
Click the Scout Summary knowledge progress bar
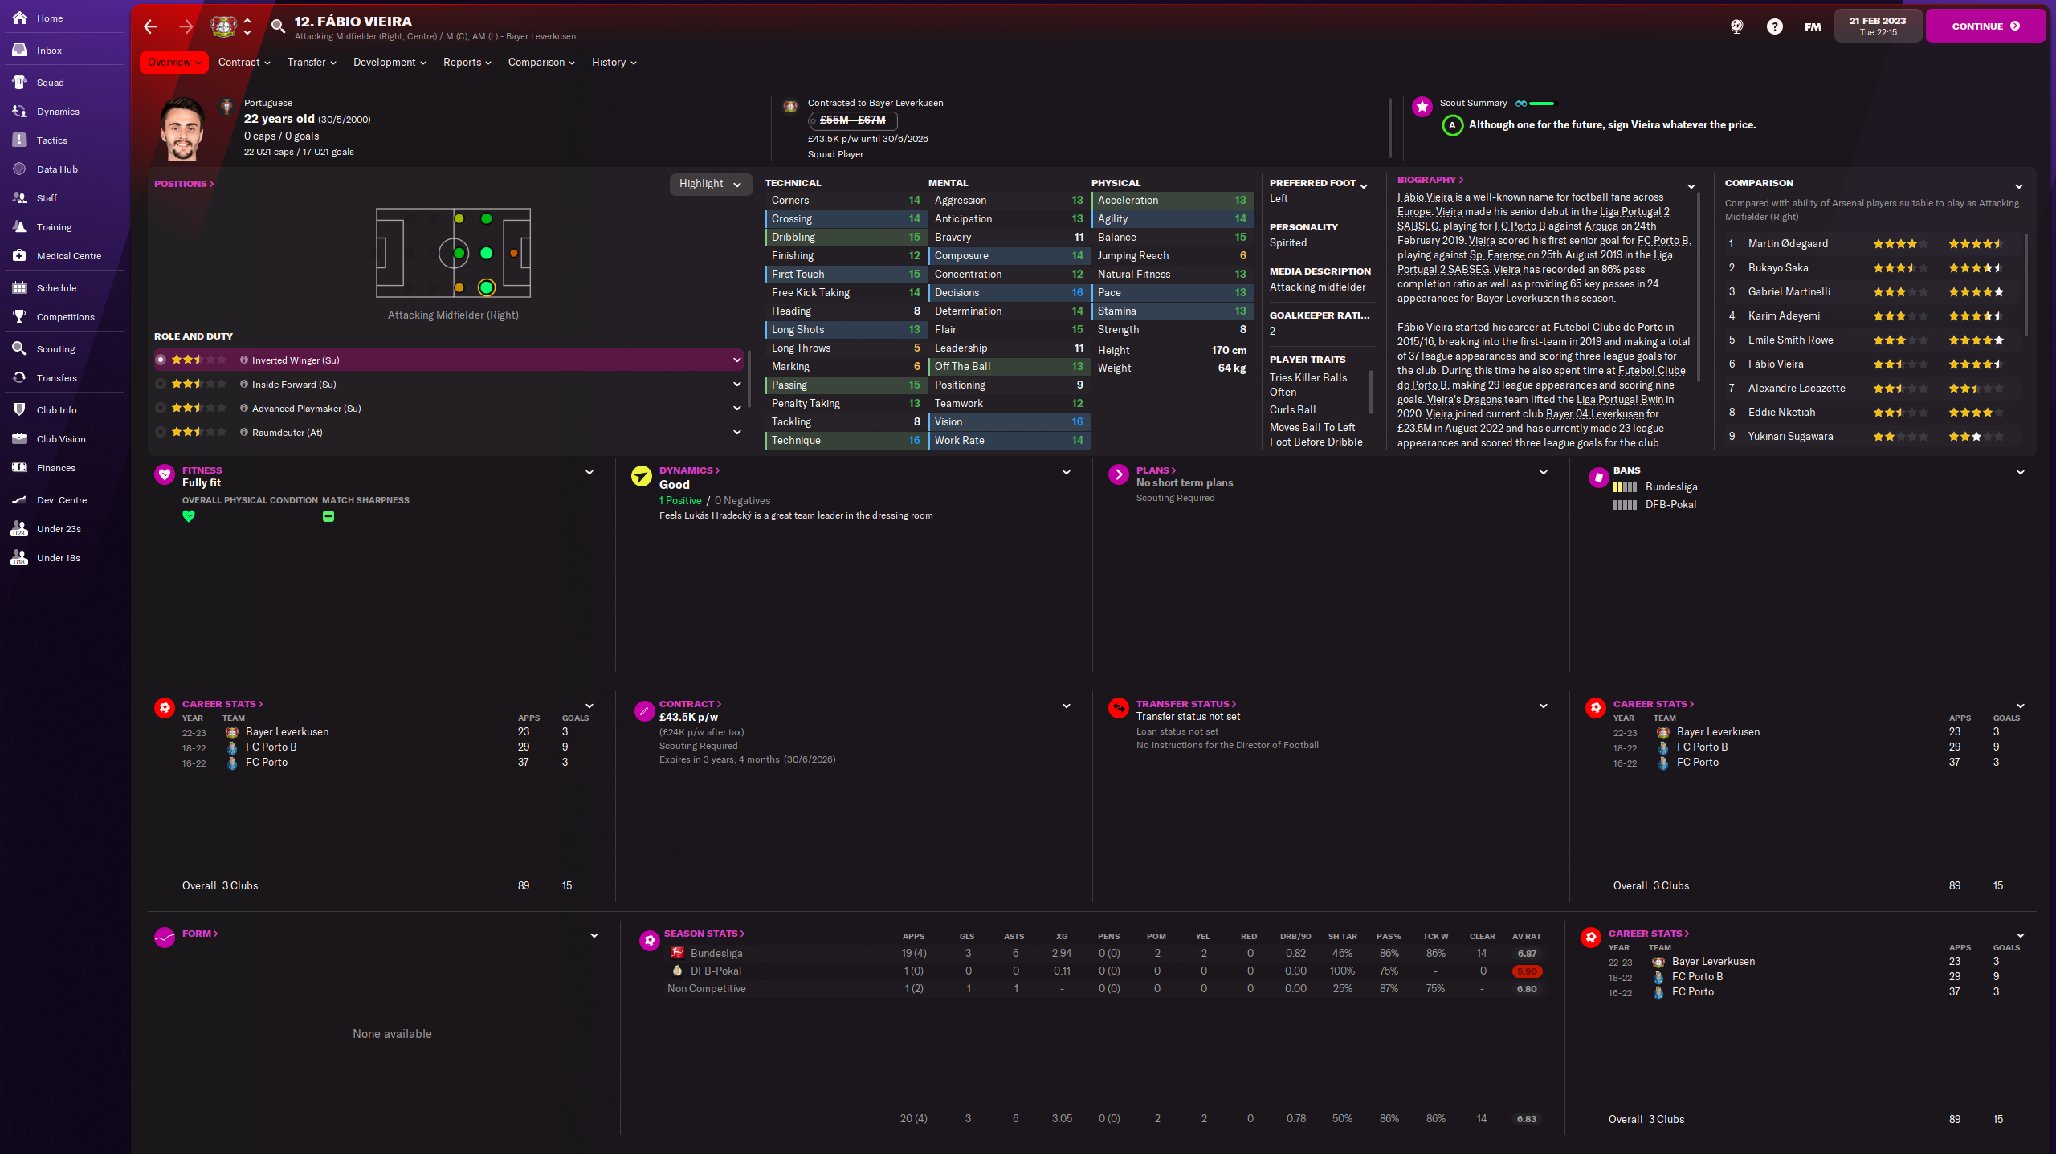(x=1542, y=103)
